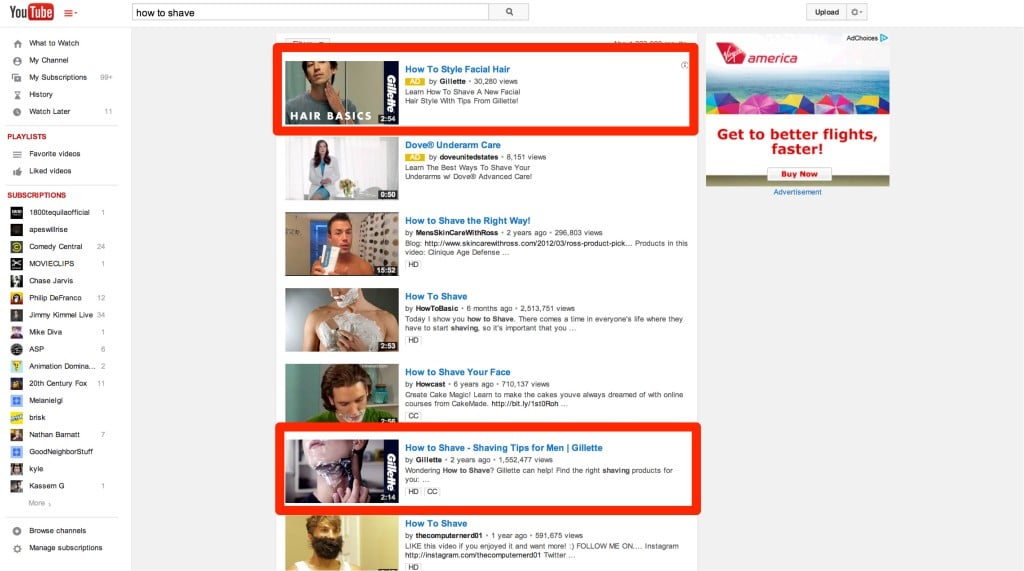Click the Melanielgl channel icon
The height and width of the screenshot is (571, 1024).
pos(17,400)
